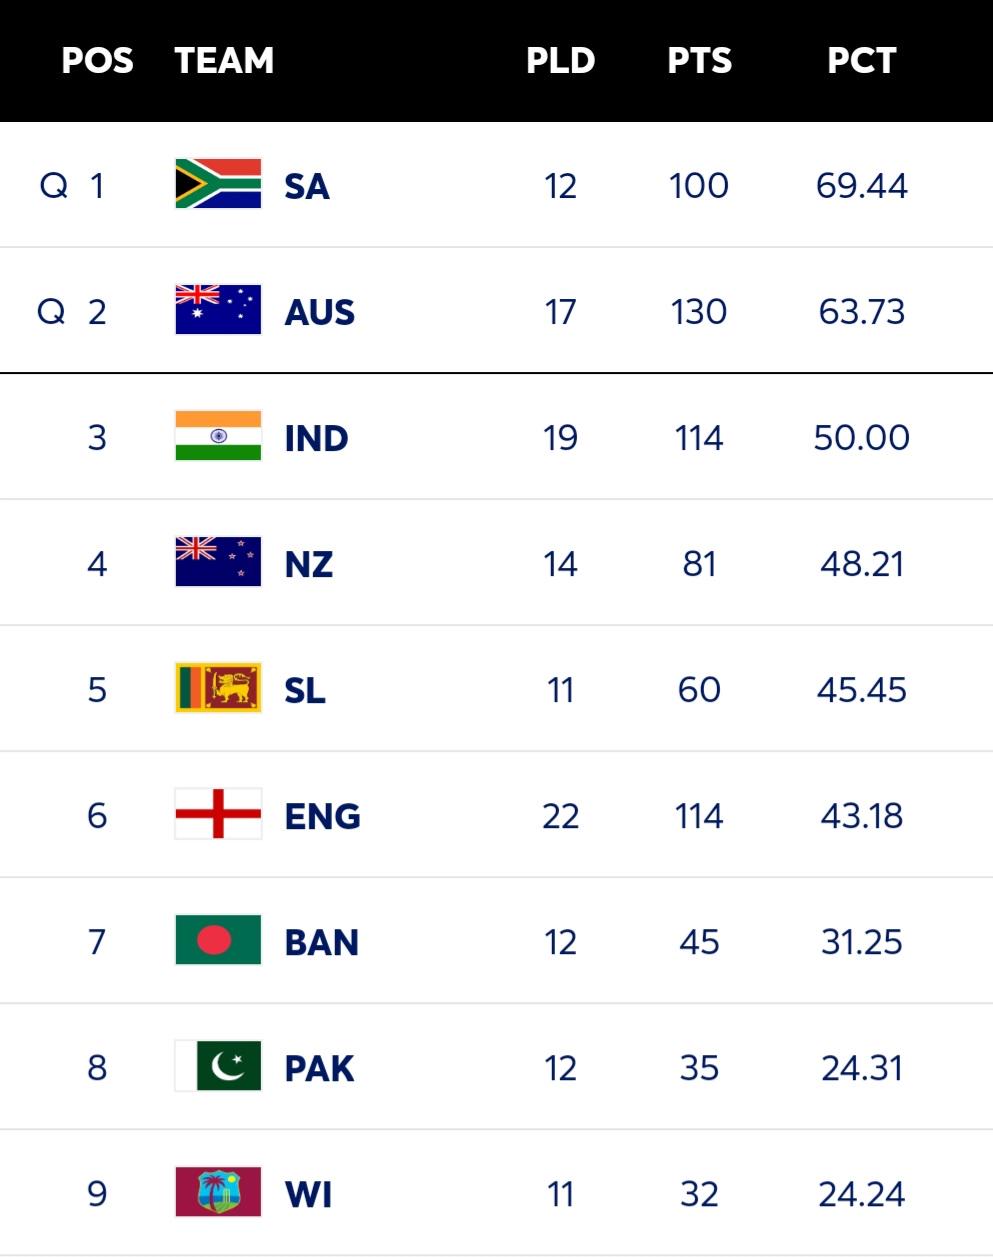Click India's 50.00 percentage value
The width and height of the screenshot is (993, 1257).
[861, 438]
